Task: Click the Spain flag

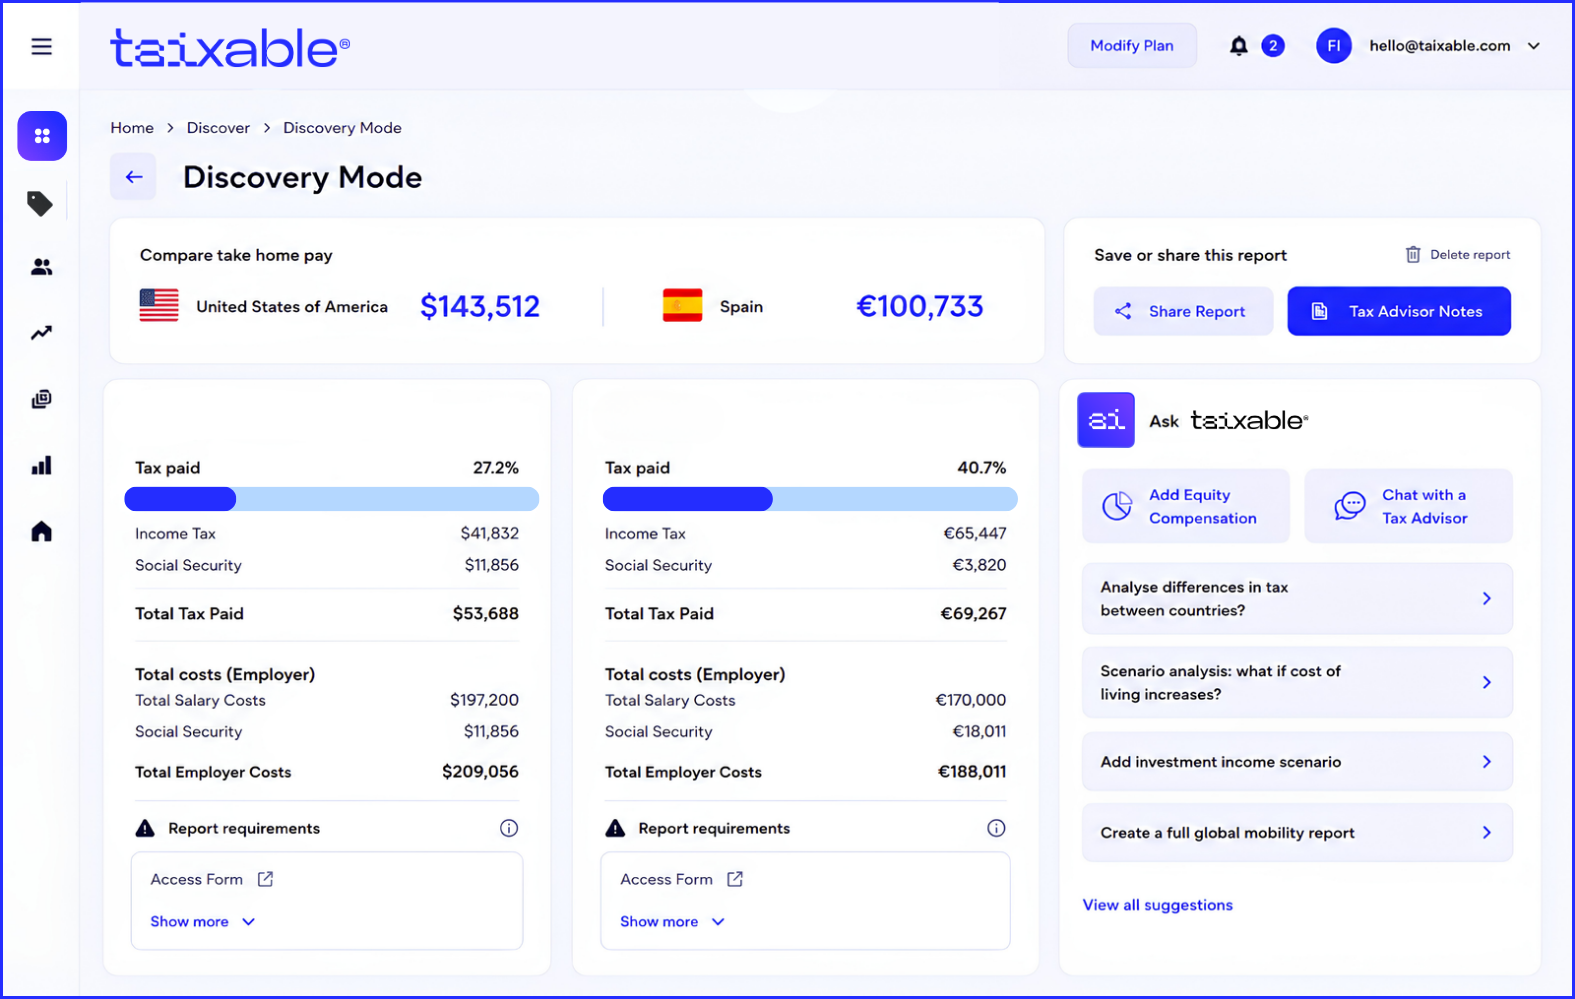Action: (683, 305)
